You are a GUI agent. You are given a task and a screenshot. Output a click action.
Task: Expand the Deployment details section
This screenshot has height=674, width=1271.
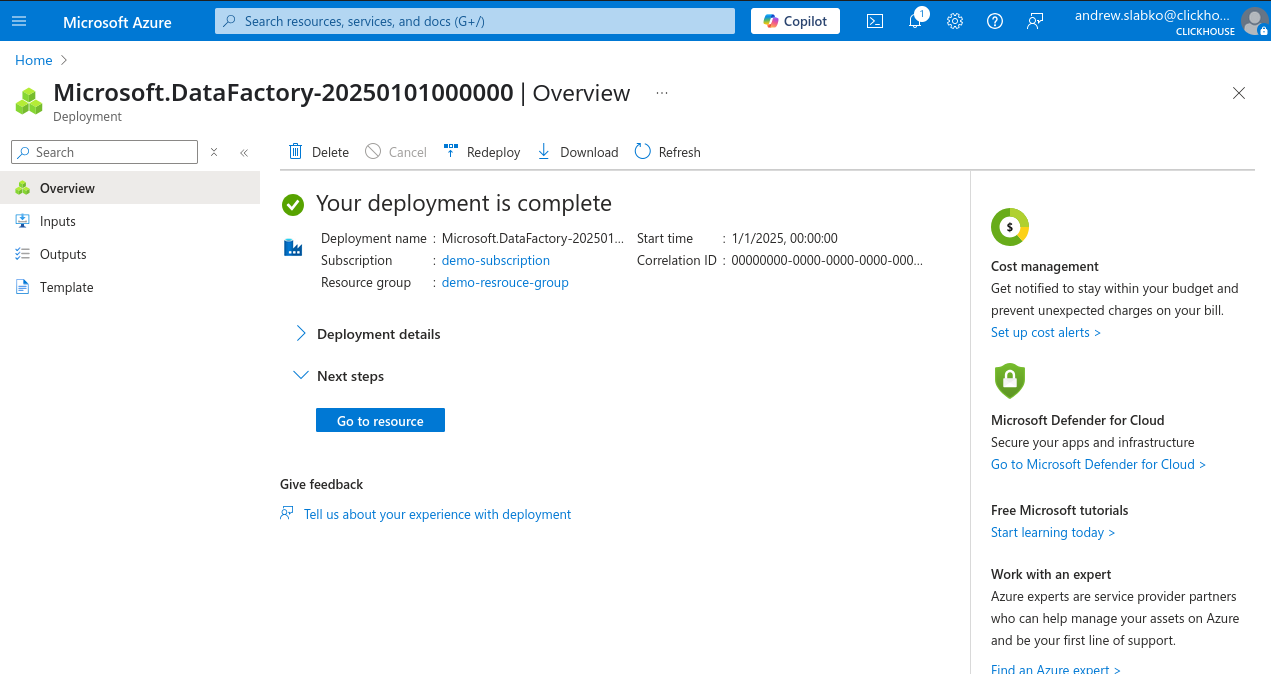pos(300,333)
